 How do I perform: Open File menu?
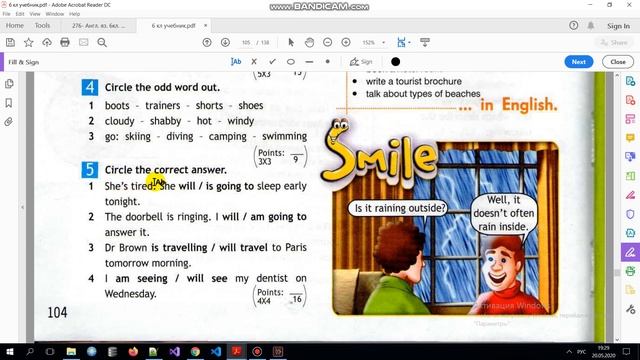[7, 14]
